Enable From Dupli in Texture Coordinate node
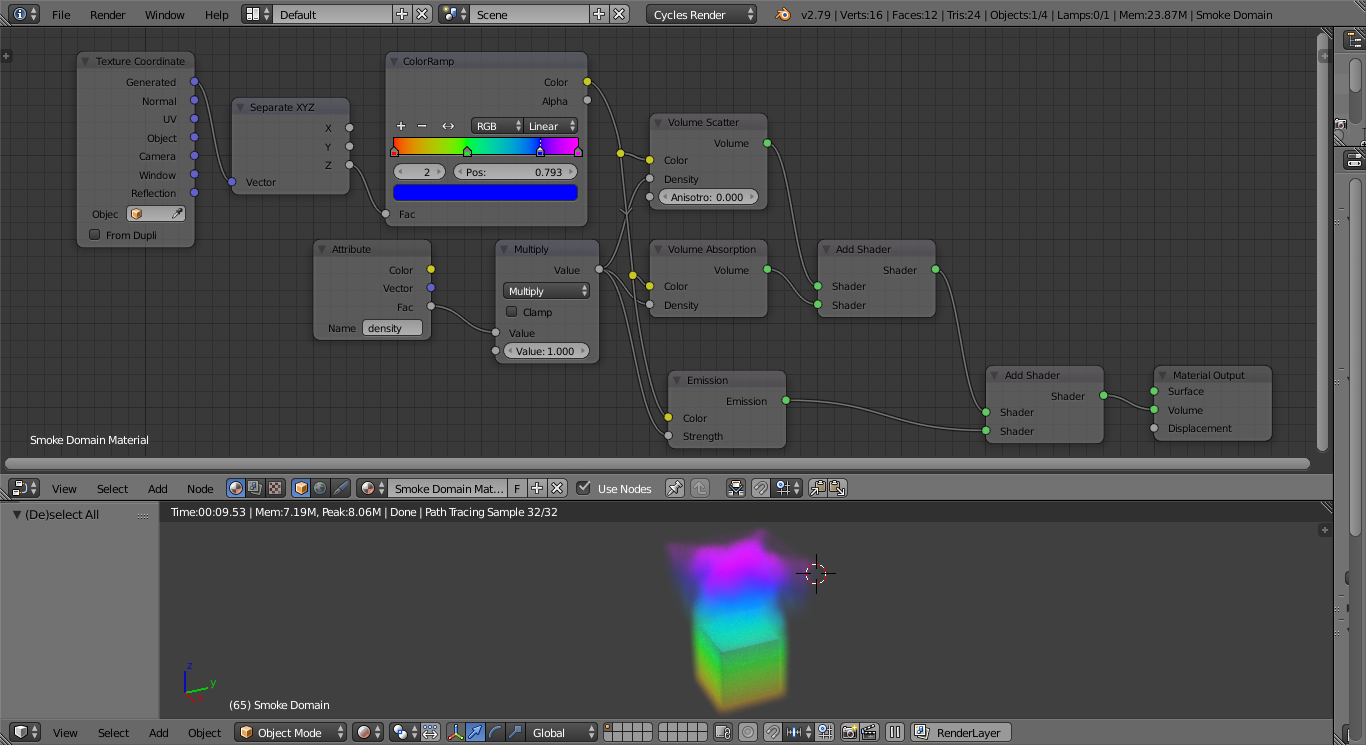 click(x=95, y=235)
